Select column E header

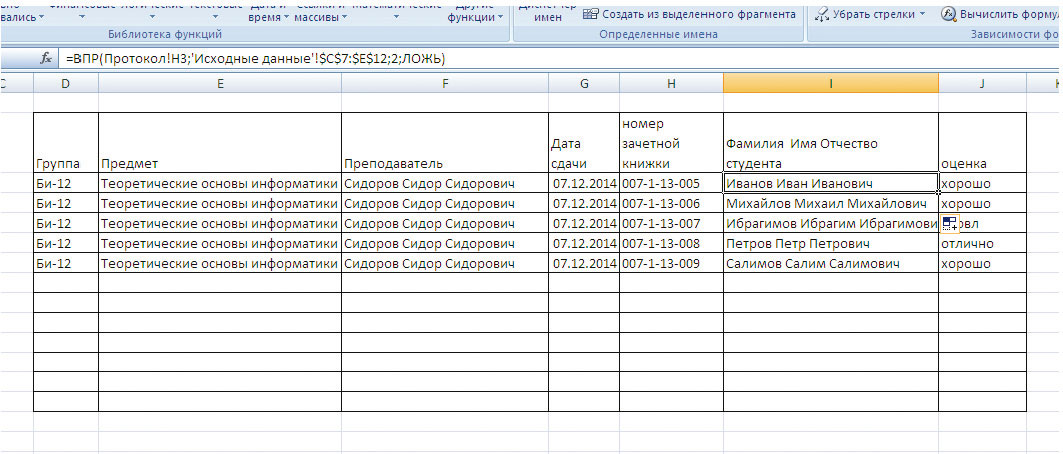[x=220, y=83]
